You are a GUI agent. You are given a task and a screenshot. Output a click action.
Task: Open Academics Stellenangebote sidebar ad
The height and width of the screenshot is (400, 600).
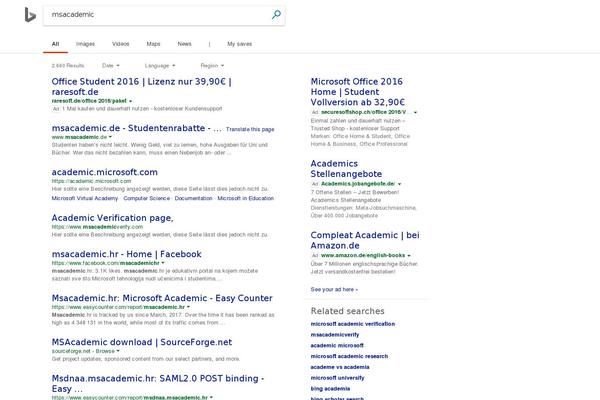tap(346, 169)
